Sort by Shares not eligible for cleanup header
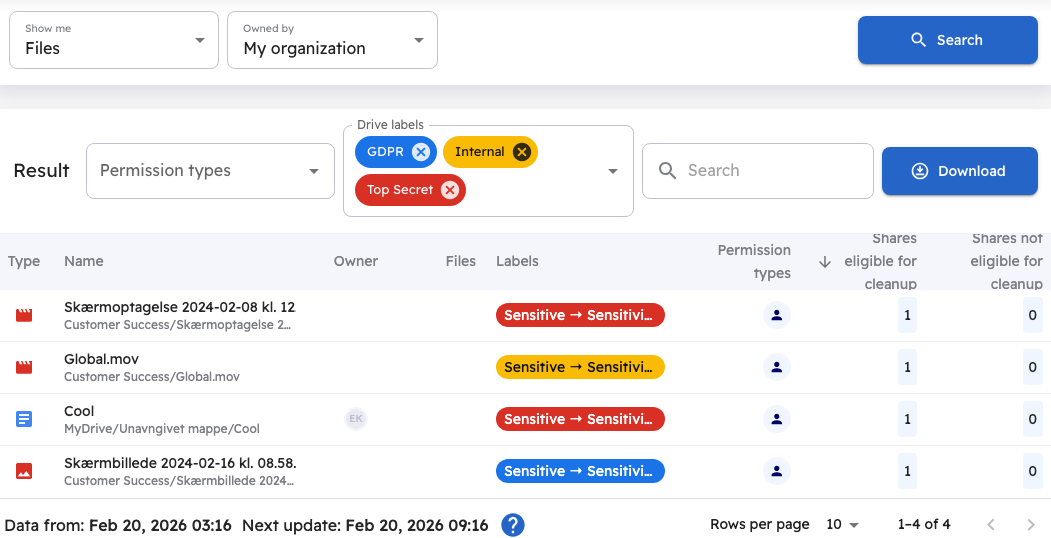 (x=1006, y=261)
